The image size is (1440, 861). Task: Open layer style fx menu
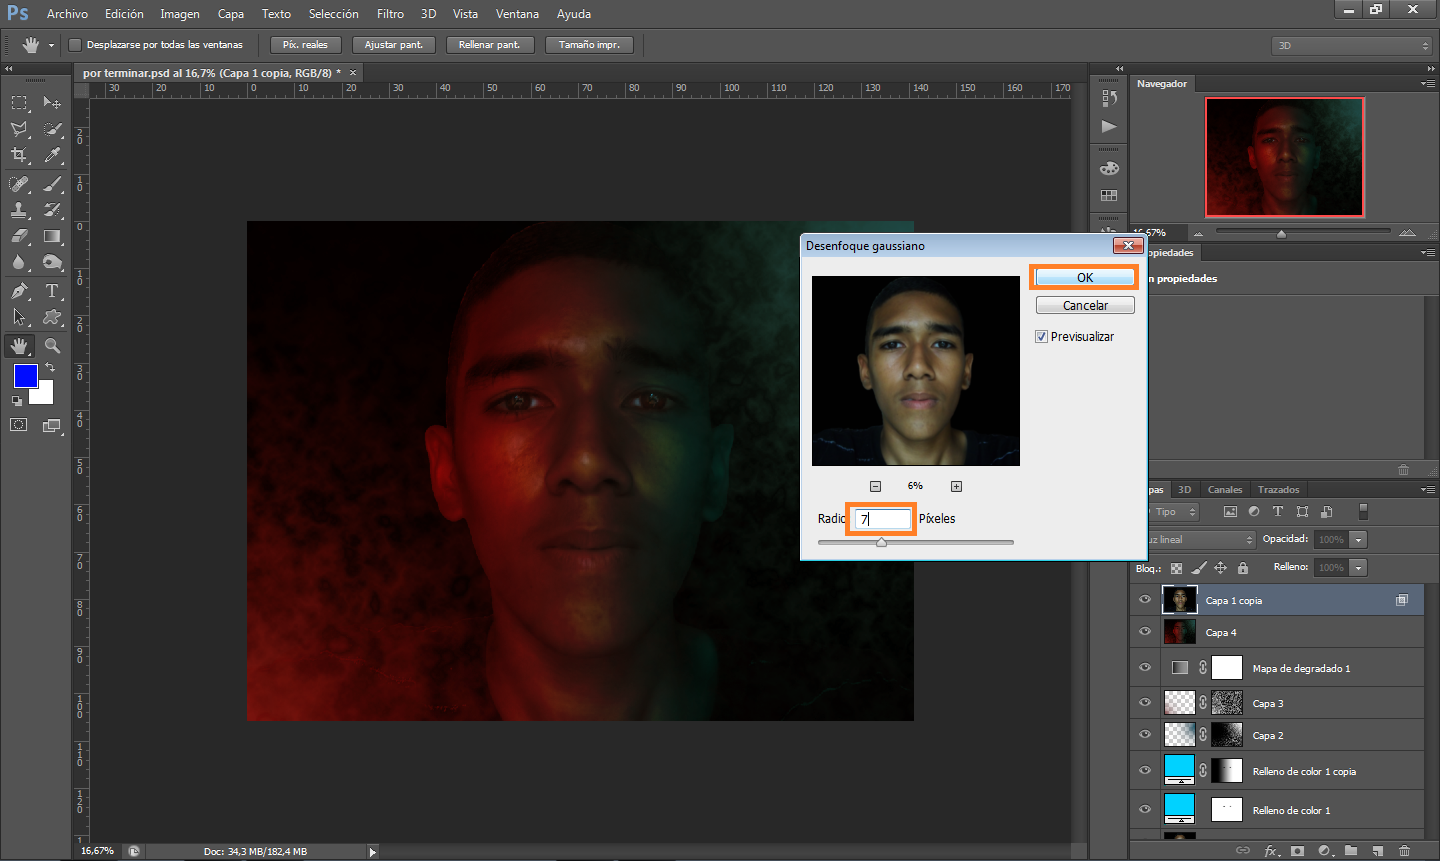1271,851
